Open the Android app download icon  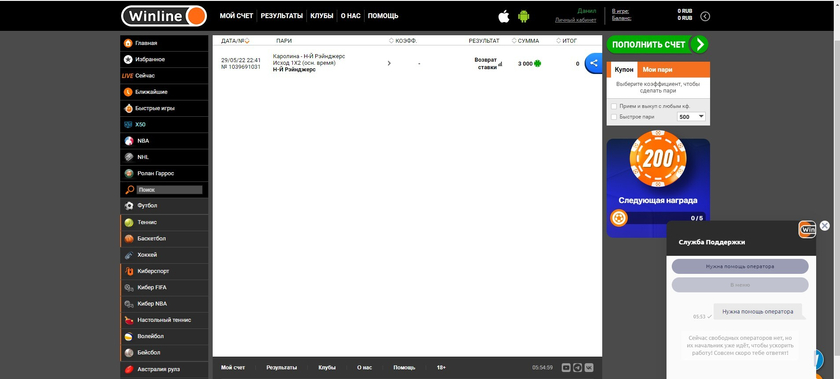523,16
